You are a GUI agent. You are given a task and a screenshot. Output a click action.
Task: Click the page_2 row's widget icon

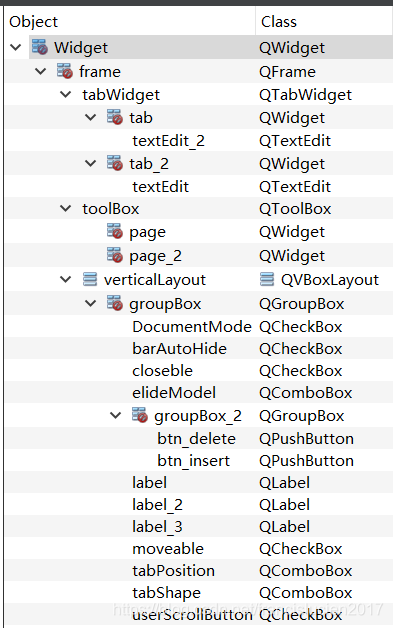point(115,255)
